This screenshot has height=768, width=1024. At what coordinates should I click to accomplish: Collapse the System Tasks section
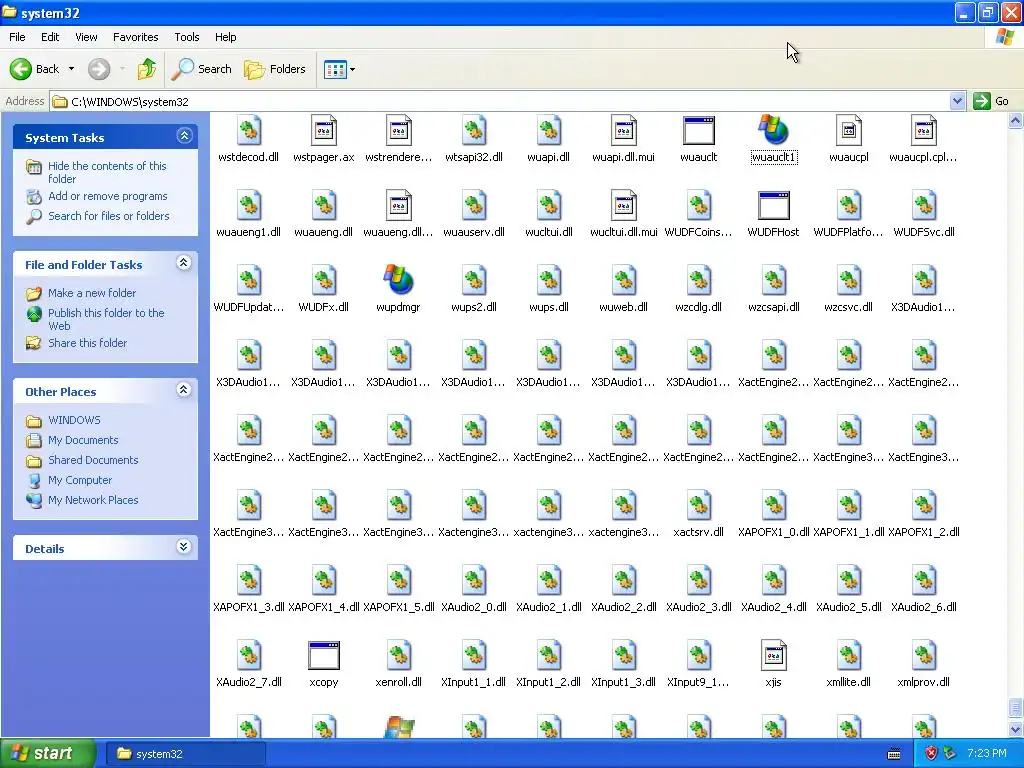[184, 136]
